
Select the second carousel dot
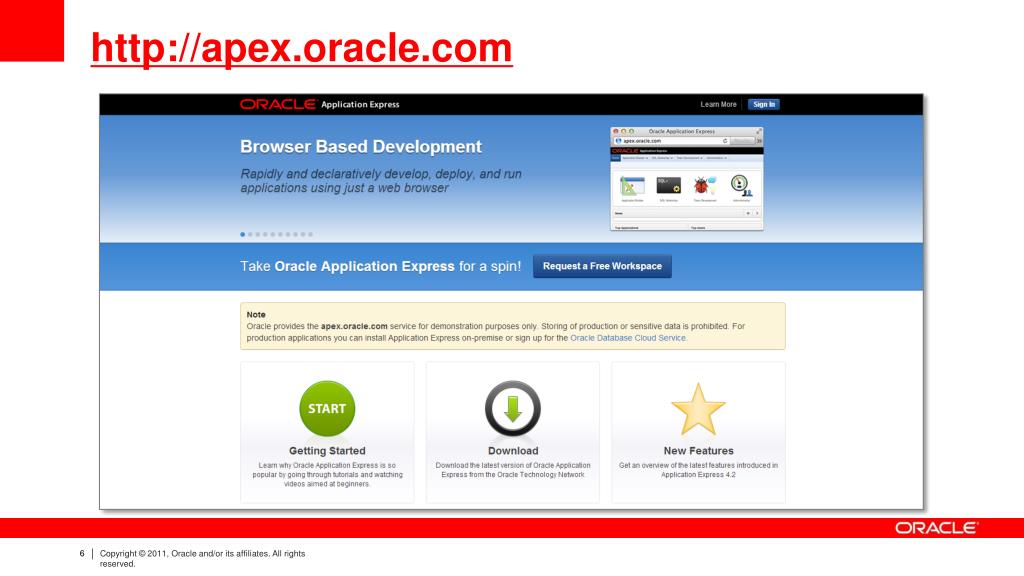pyautogui.click(x=250, y=234)
